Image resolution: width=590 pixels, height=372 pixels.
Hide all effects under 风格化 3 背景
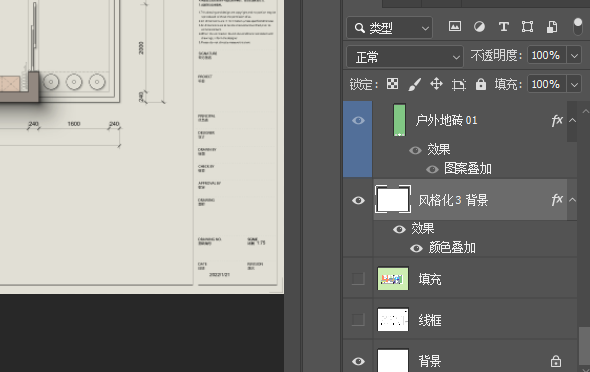(x=399, y=229)
